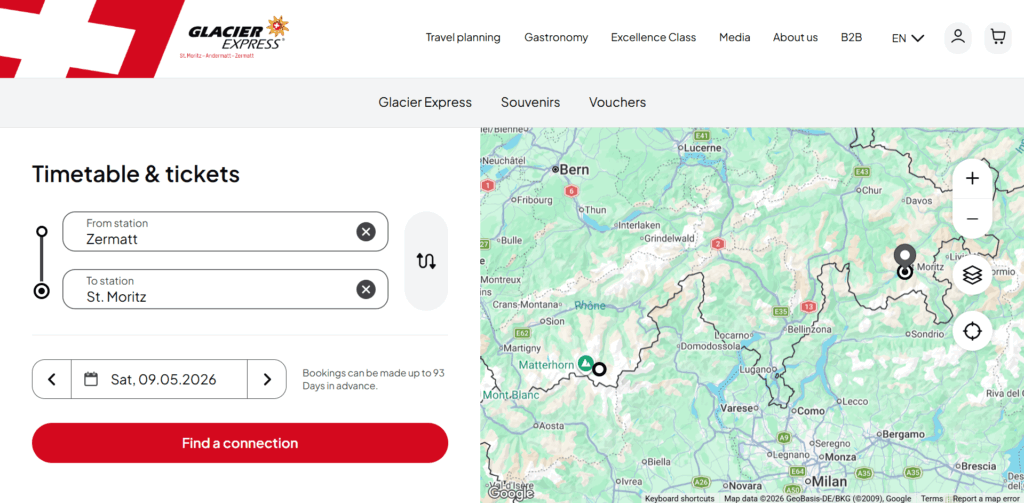
Task: Open the map layers selector
Action: pyautogui.click(x=972, y=274)
